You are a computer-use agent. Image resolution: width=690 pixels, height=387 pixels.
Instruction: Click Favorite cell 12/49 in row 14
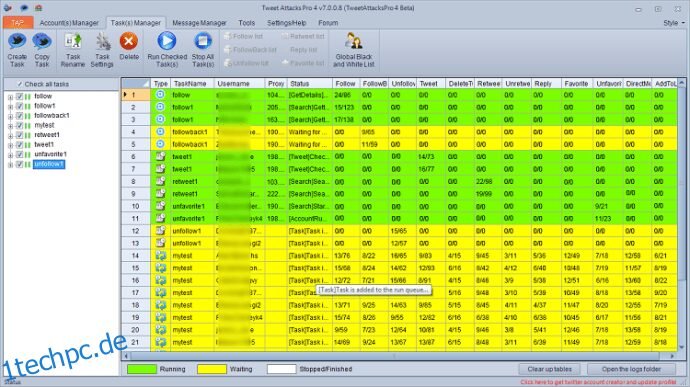pyautogui.click(x=576, y=255)
